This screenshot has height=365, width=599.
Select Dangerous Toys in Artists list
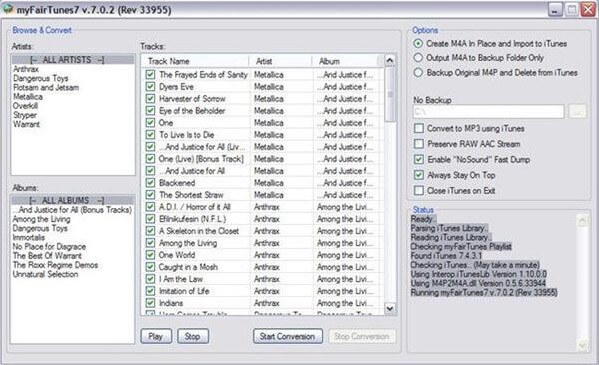(x=73, y=78)
